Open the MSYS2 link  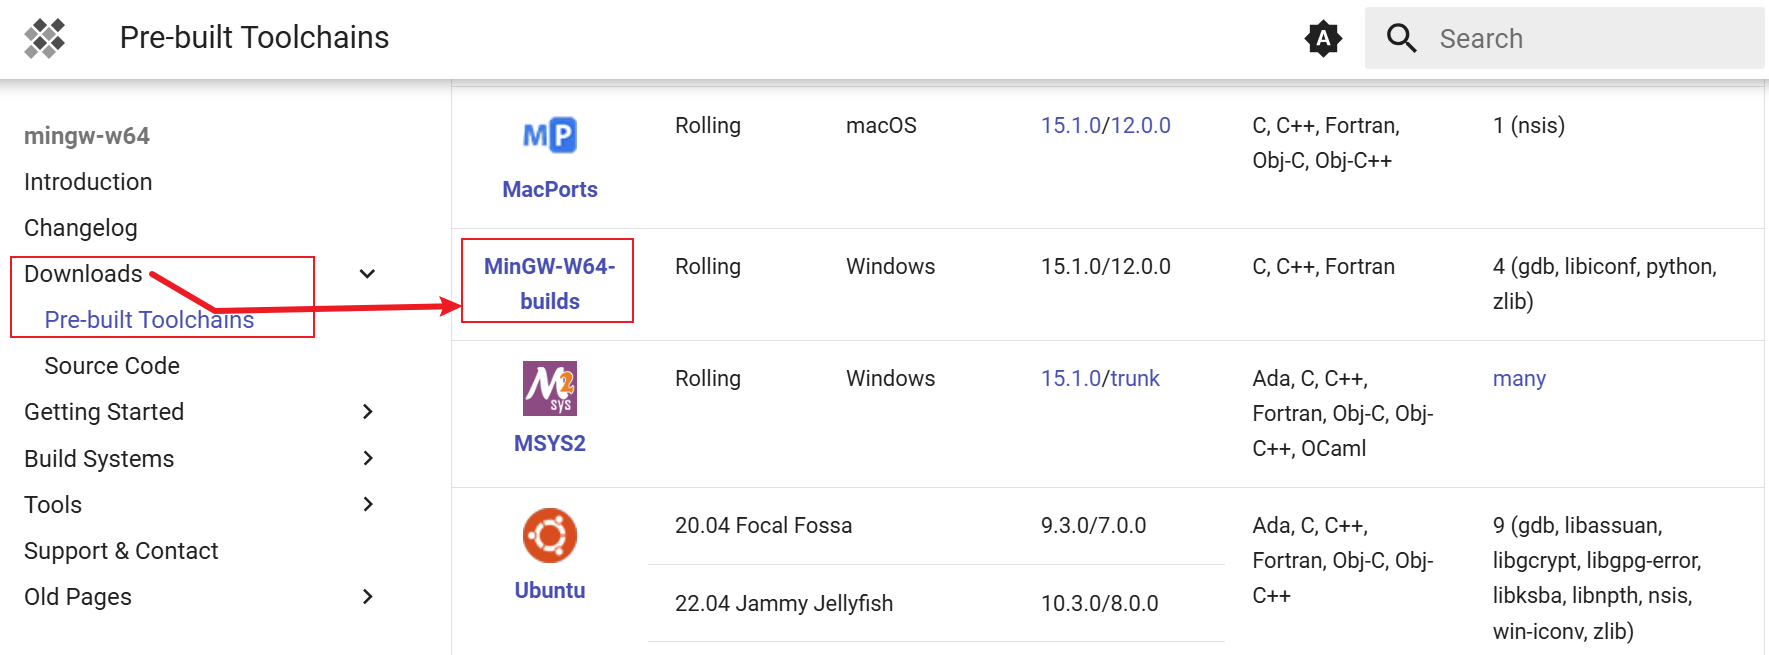550,443
